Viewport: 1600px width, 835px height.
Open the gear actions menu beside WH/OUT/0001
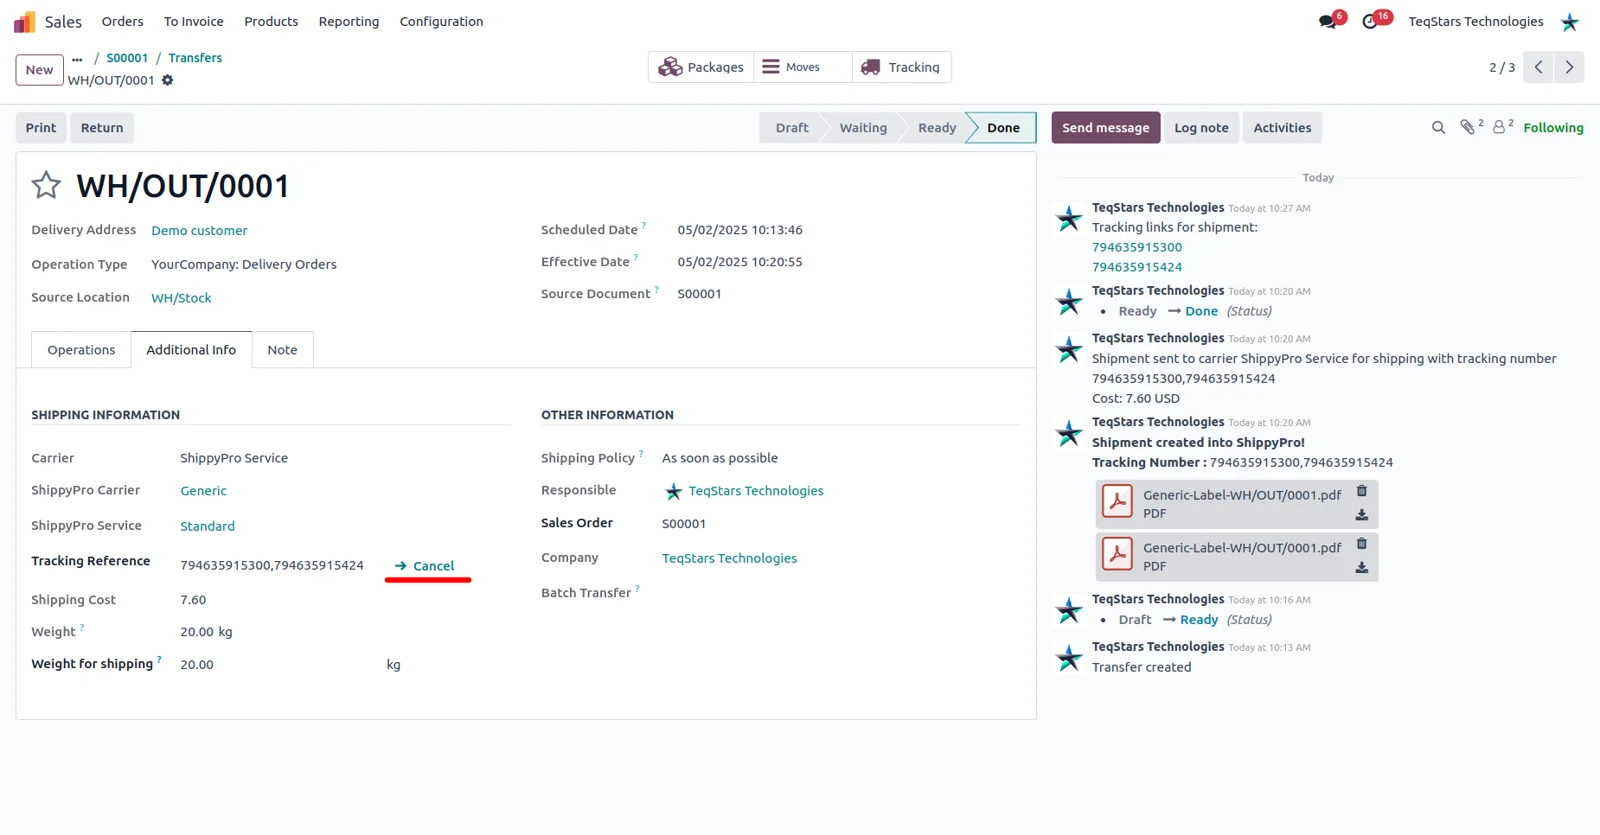[x=168, y=80]
